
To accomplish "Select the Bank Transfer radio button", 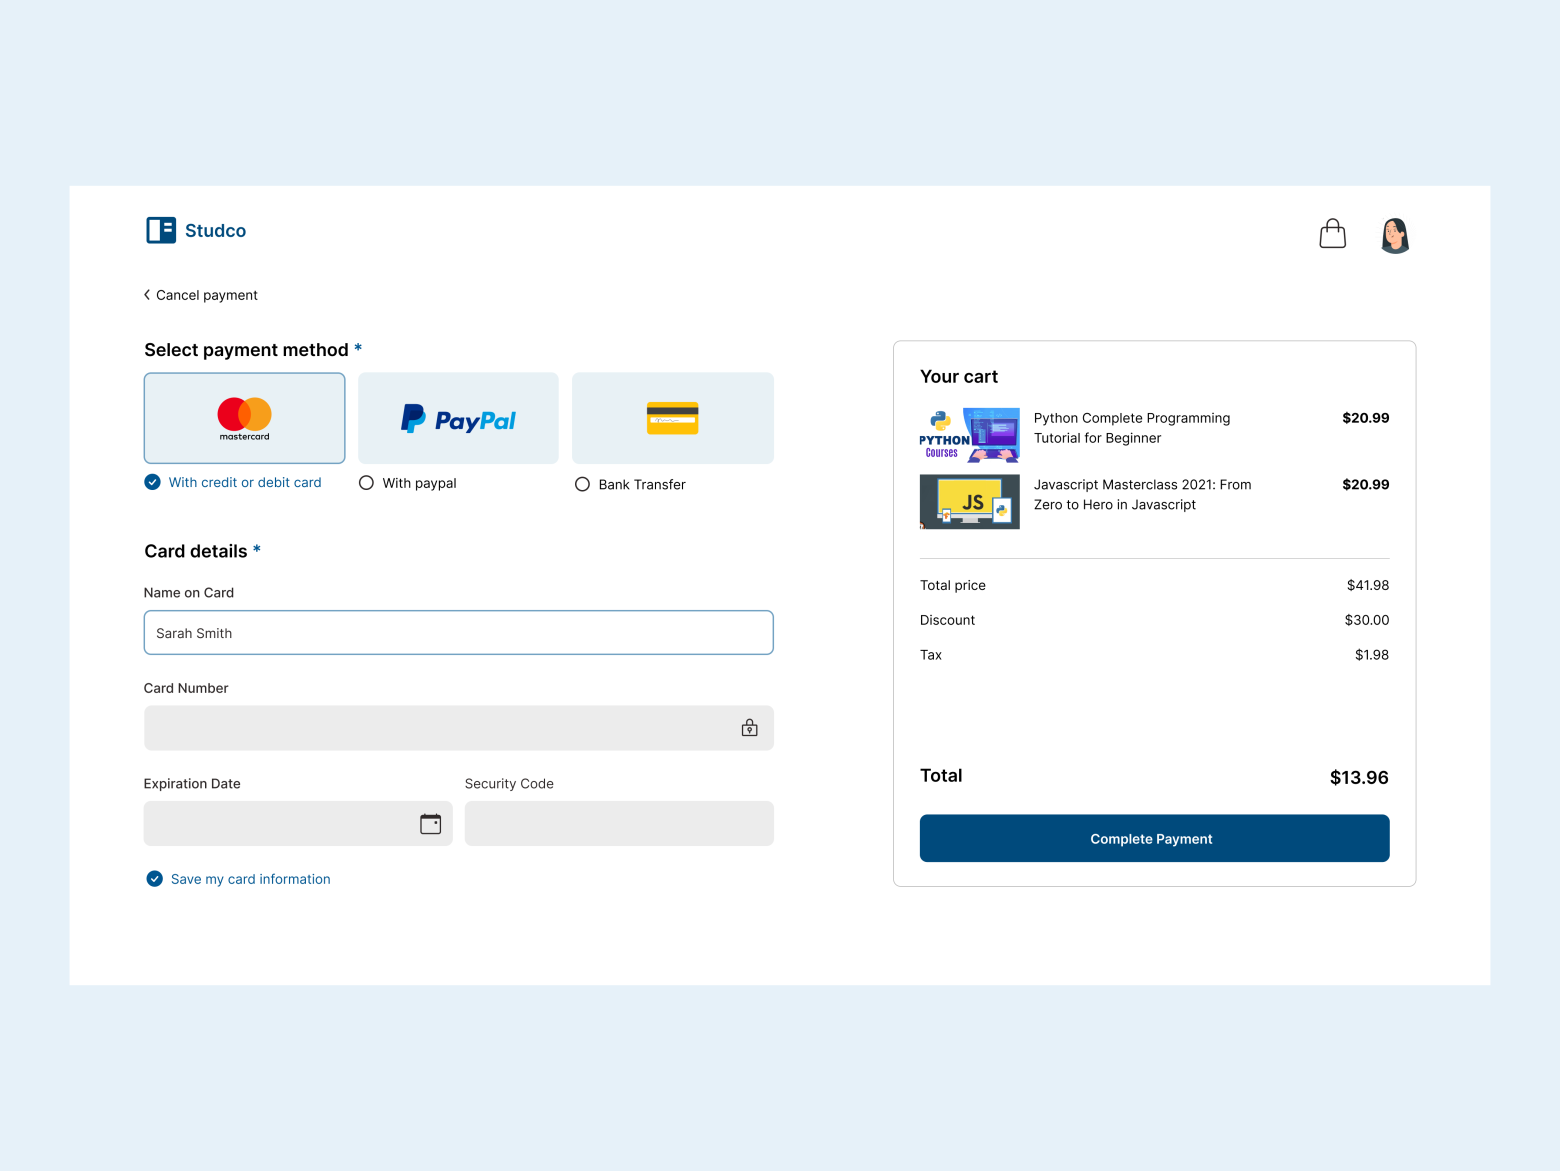I will [x=582, y=483].
